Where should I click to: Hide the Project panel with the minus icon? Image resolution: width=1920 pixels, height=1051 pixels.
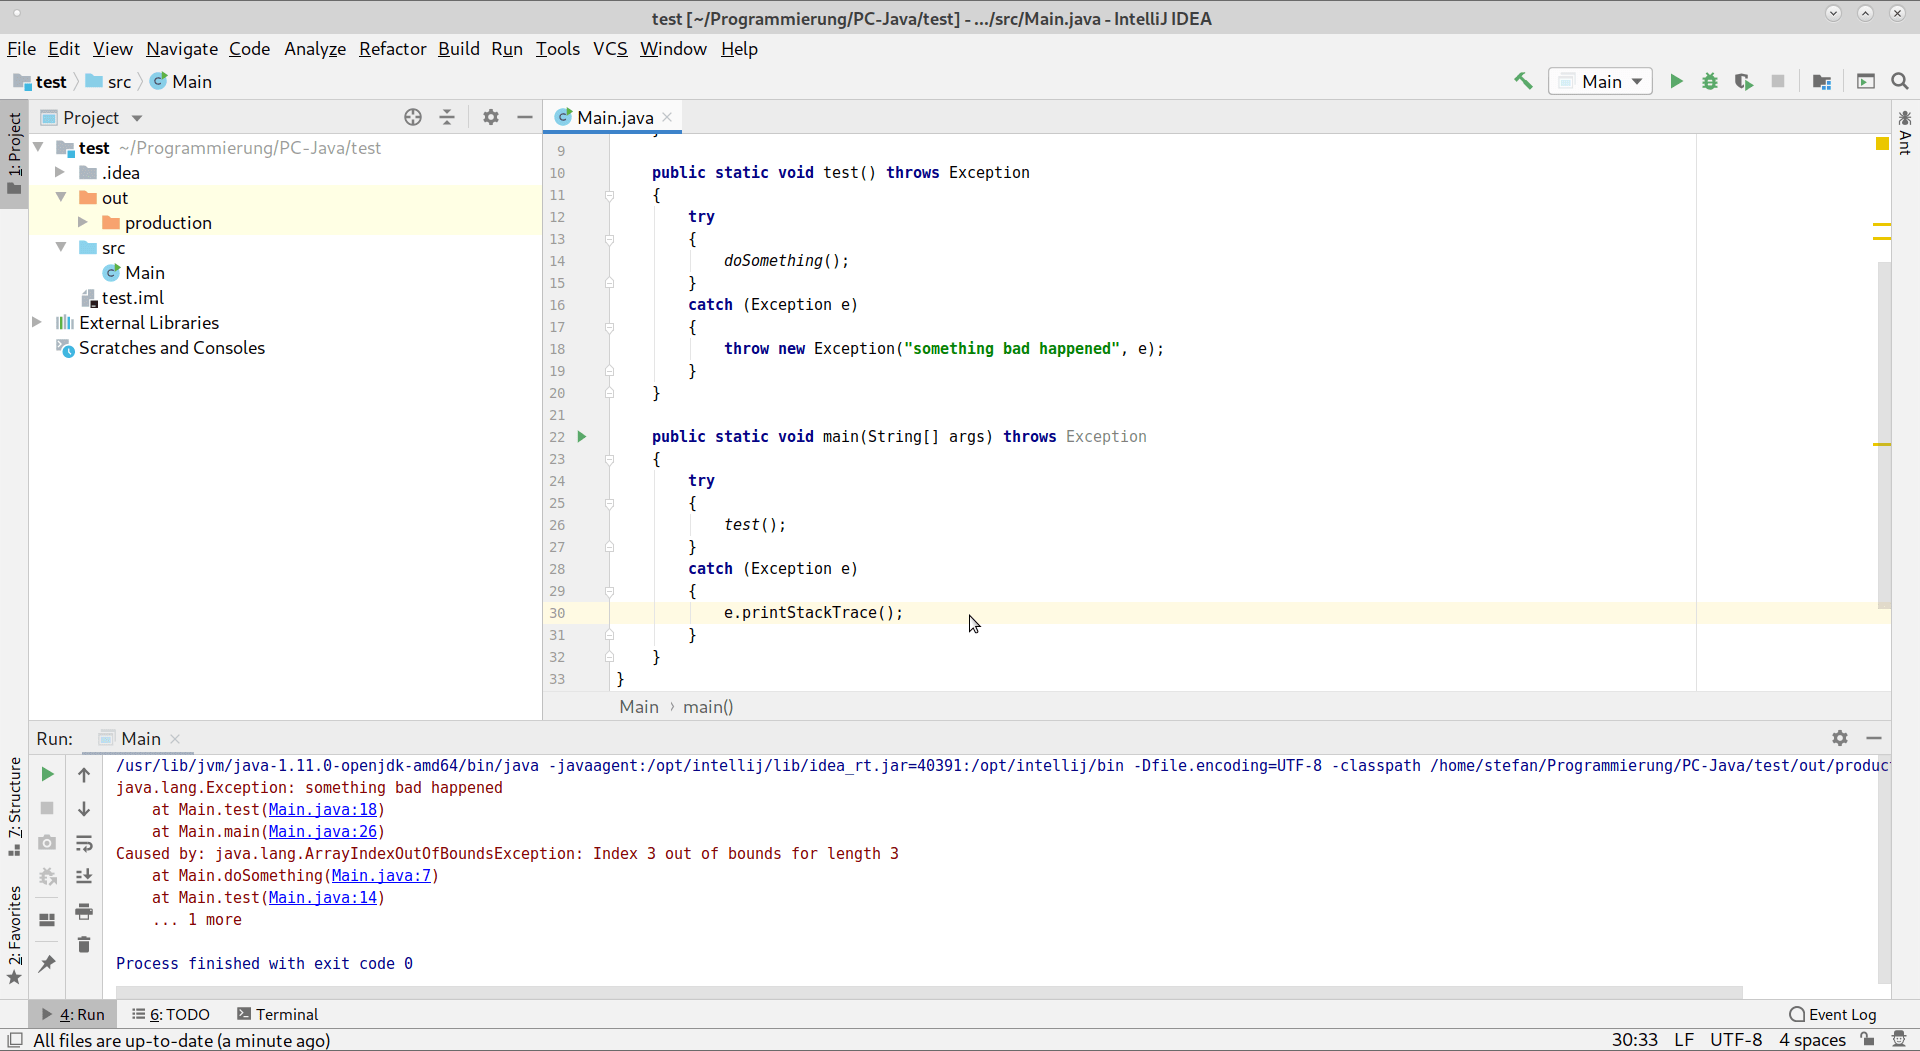tap(525, 117)
